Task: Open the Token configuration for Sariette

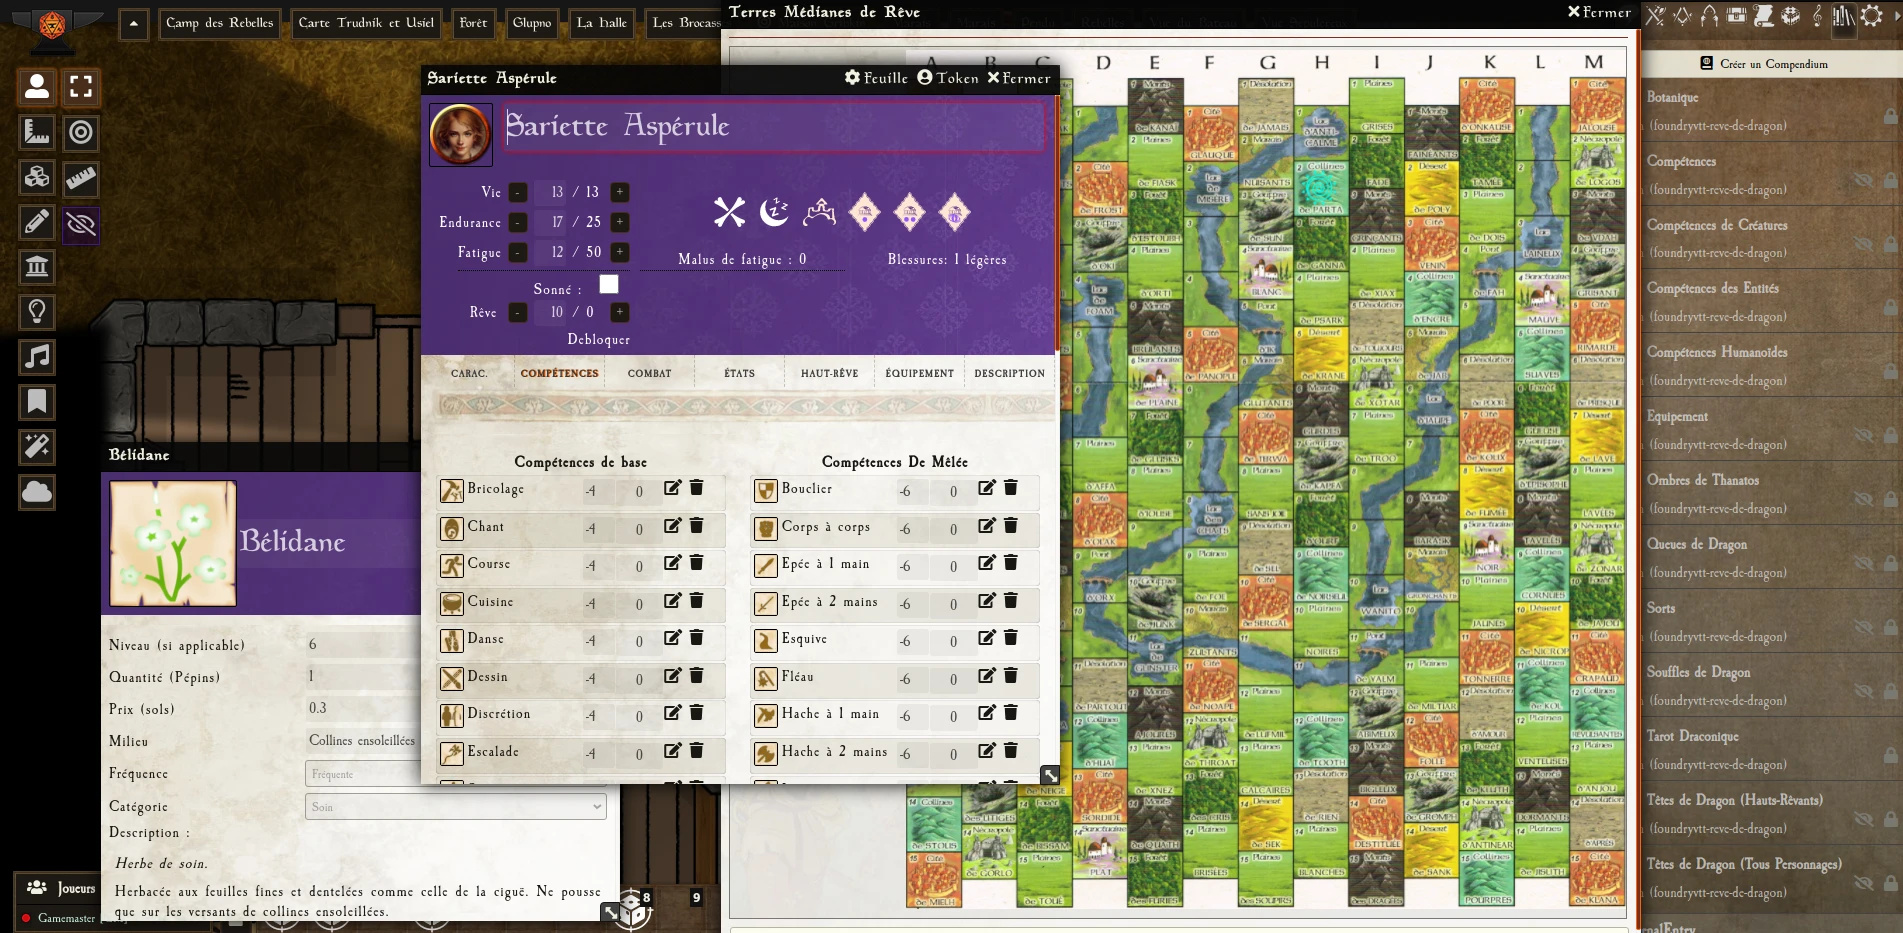Action: tap(948, 78)
